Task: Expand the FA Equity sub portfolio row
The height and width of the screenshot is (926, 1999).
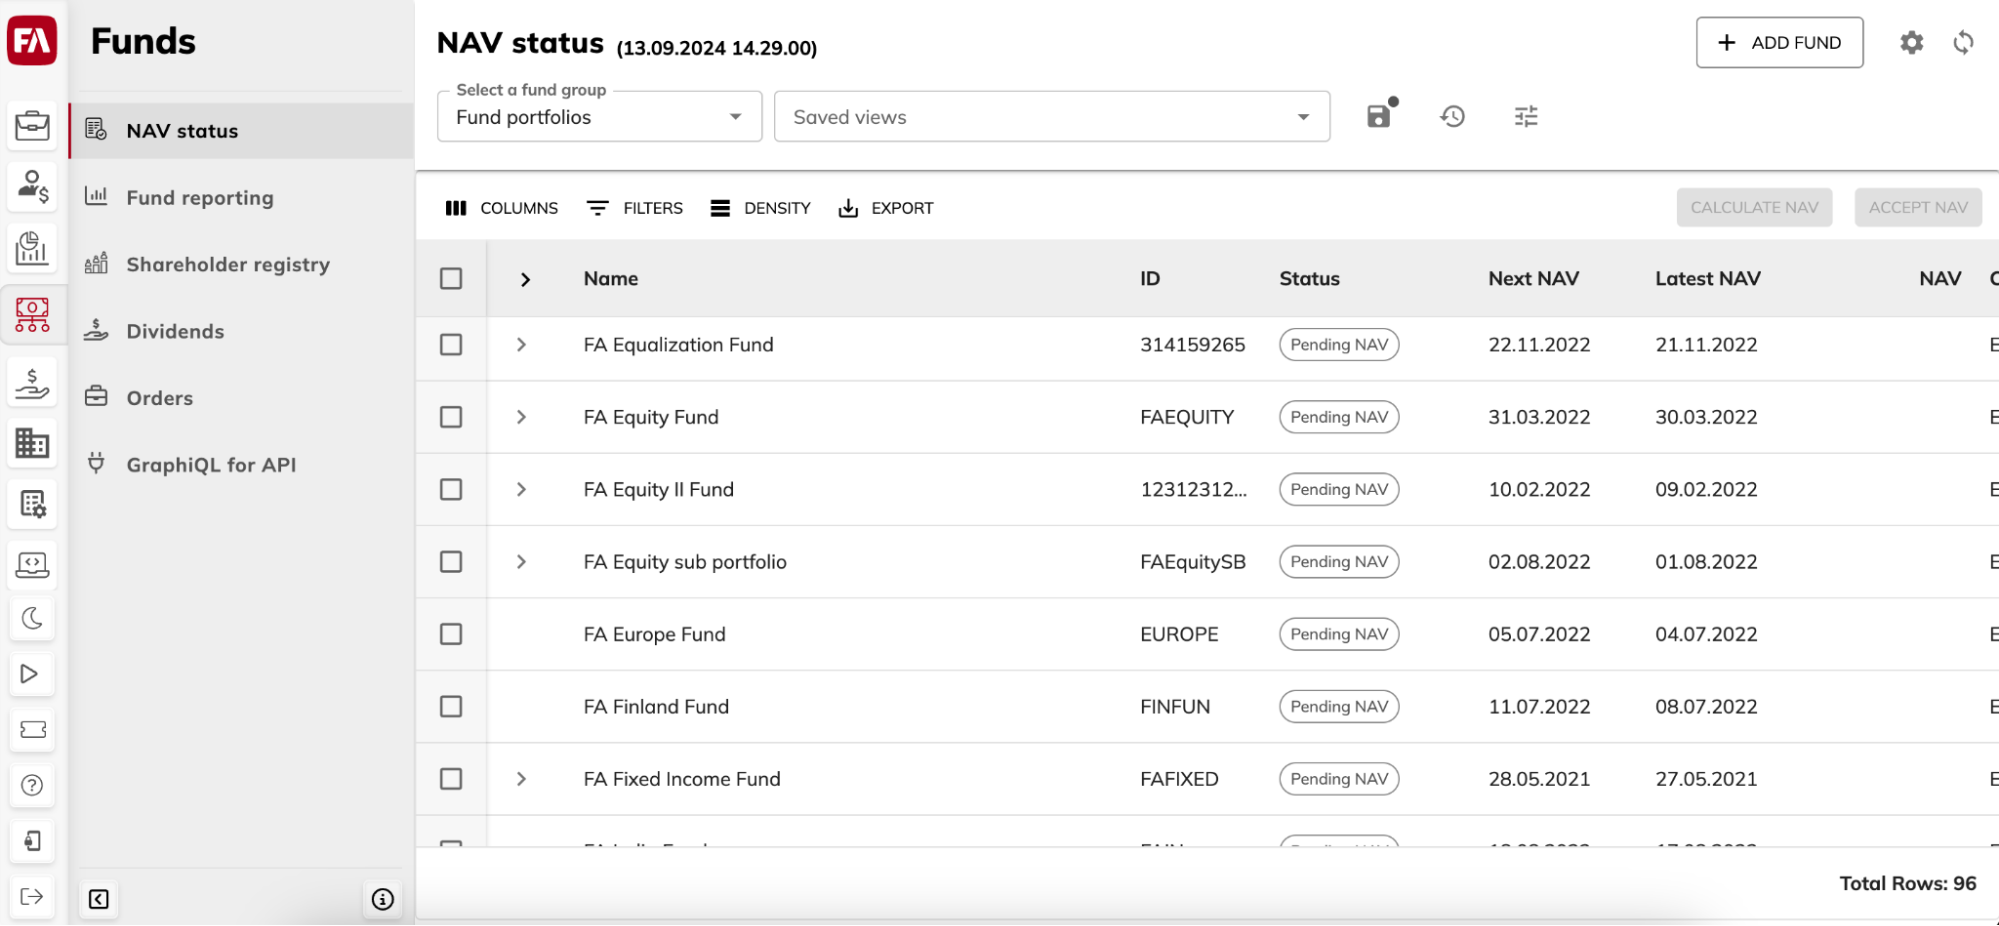Action: point(521,562)
